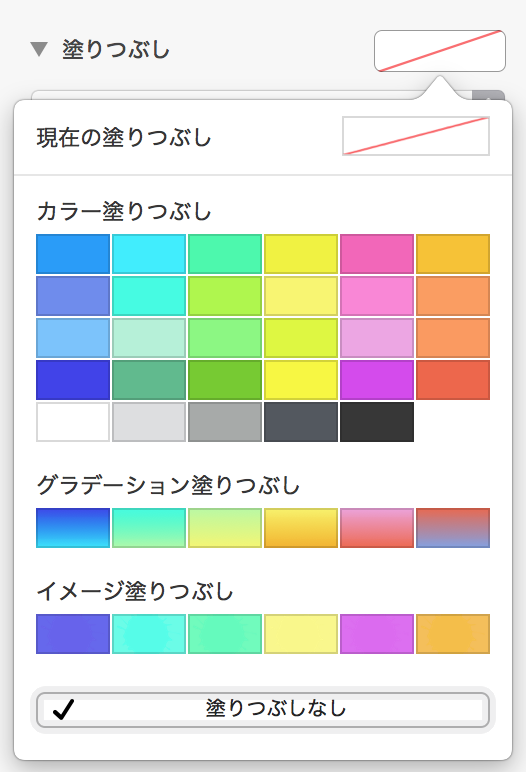Pick the mint green swatch in the first color row

(x=225, y=254)
